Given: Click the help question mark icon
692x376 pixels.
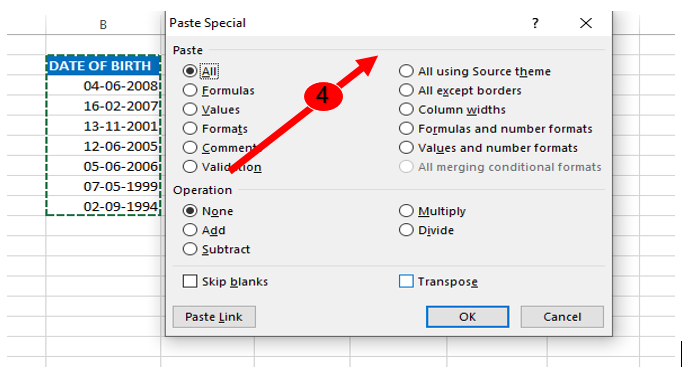Looking at the screenshot, I should pyautogui.click(x=535, y=23).
